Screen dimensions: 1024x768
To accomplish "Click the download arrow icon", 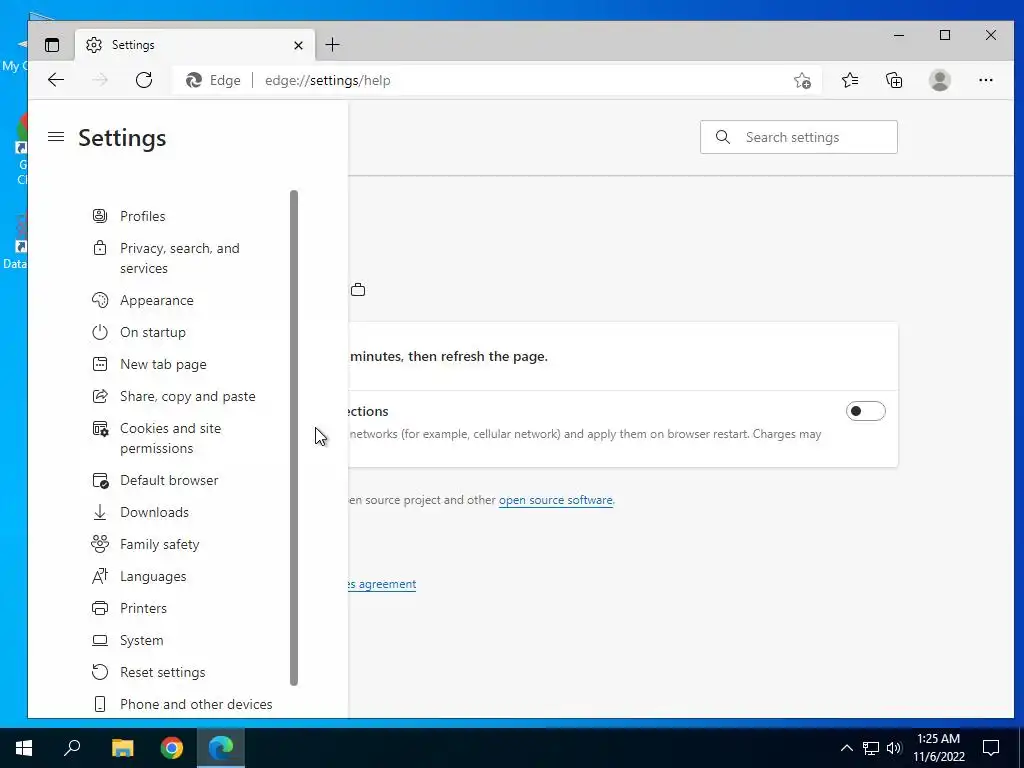I will [x=100, y=512].
